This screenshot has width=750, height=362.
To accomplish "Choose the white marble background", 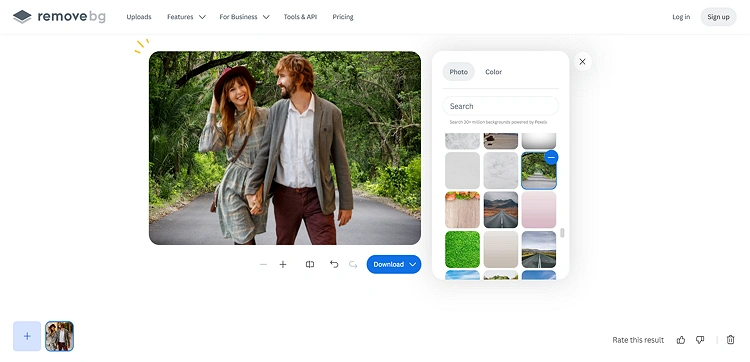I will 501,171.
